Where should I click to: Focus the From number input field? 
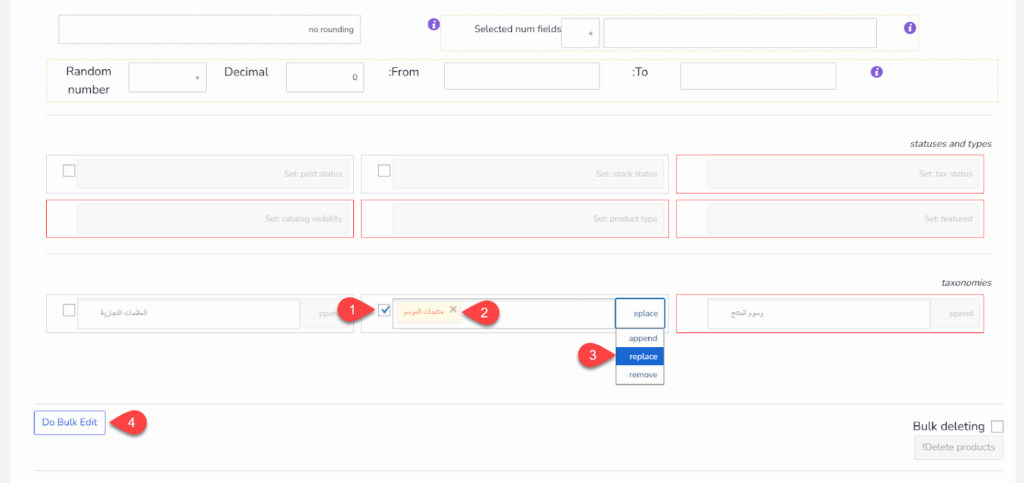click(x=521, y=76)
